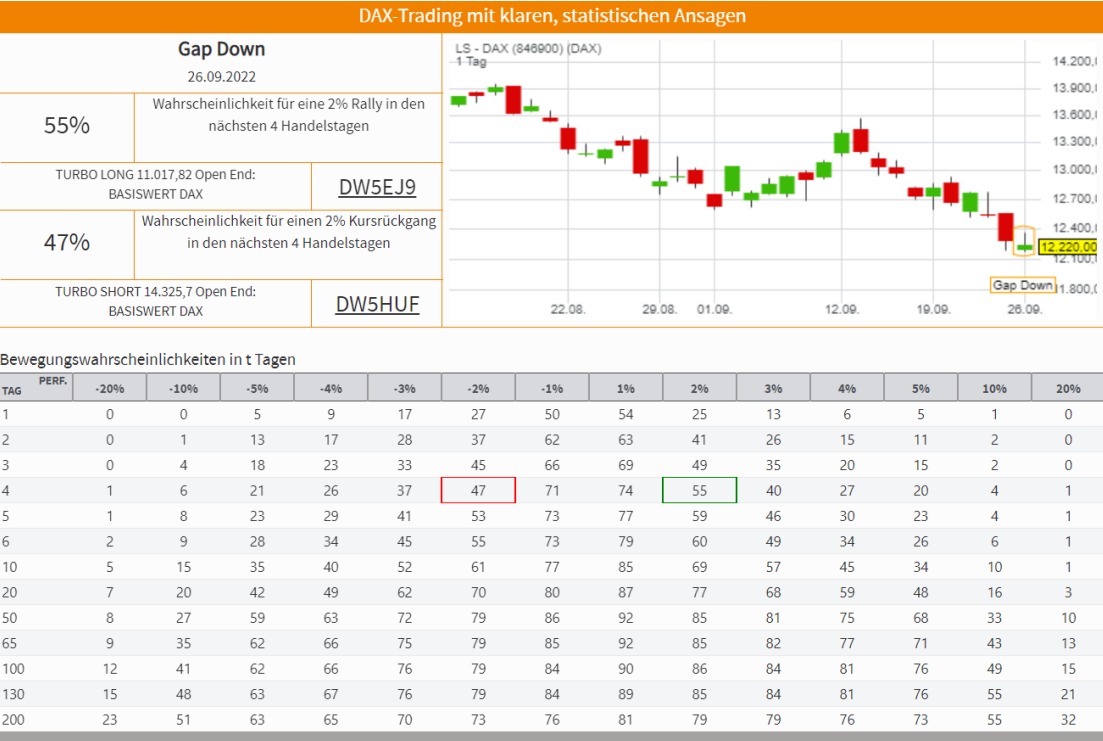Image resolution: width=1103 pixels, height=741 pixels.
Task: Click row label 200 in TAG column
Action: (13, 720)
